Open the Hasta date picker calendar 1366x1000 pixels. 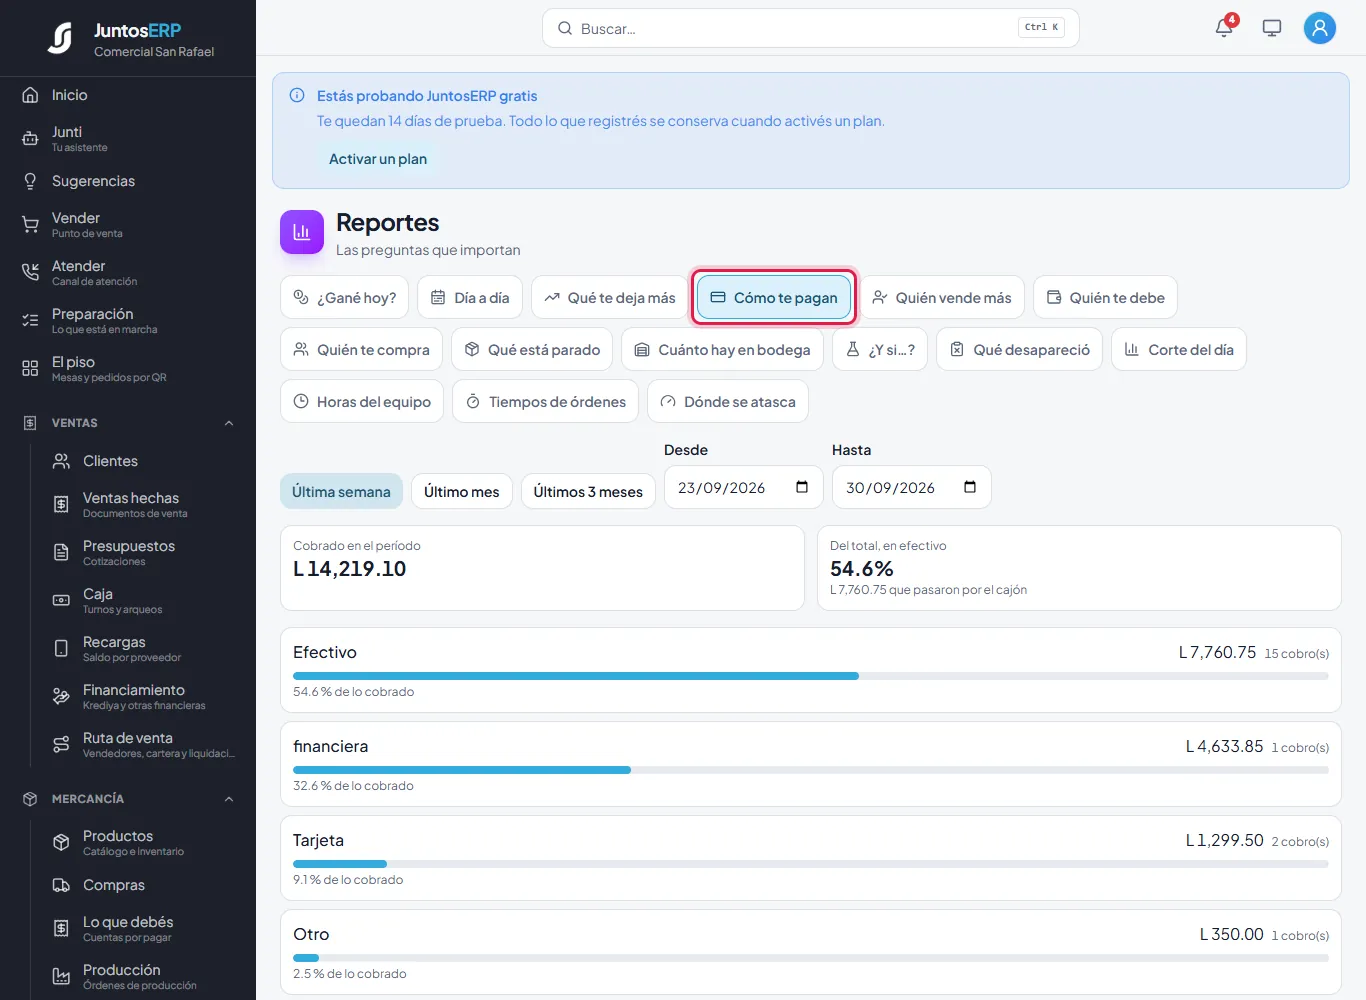970,487
